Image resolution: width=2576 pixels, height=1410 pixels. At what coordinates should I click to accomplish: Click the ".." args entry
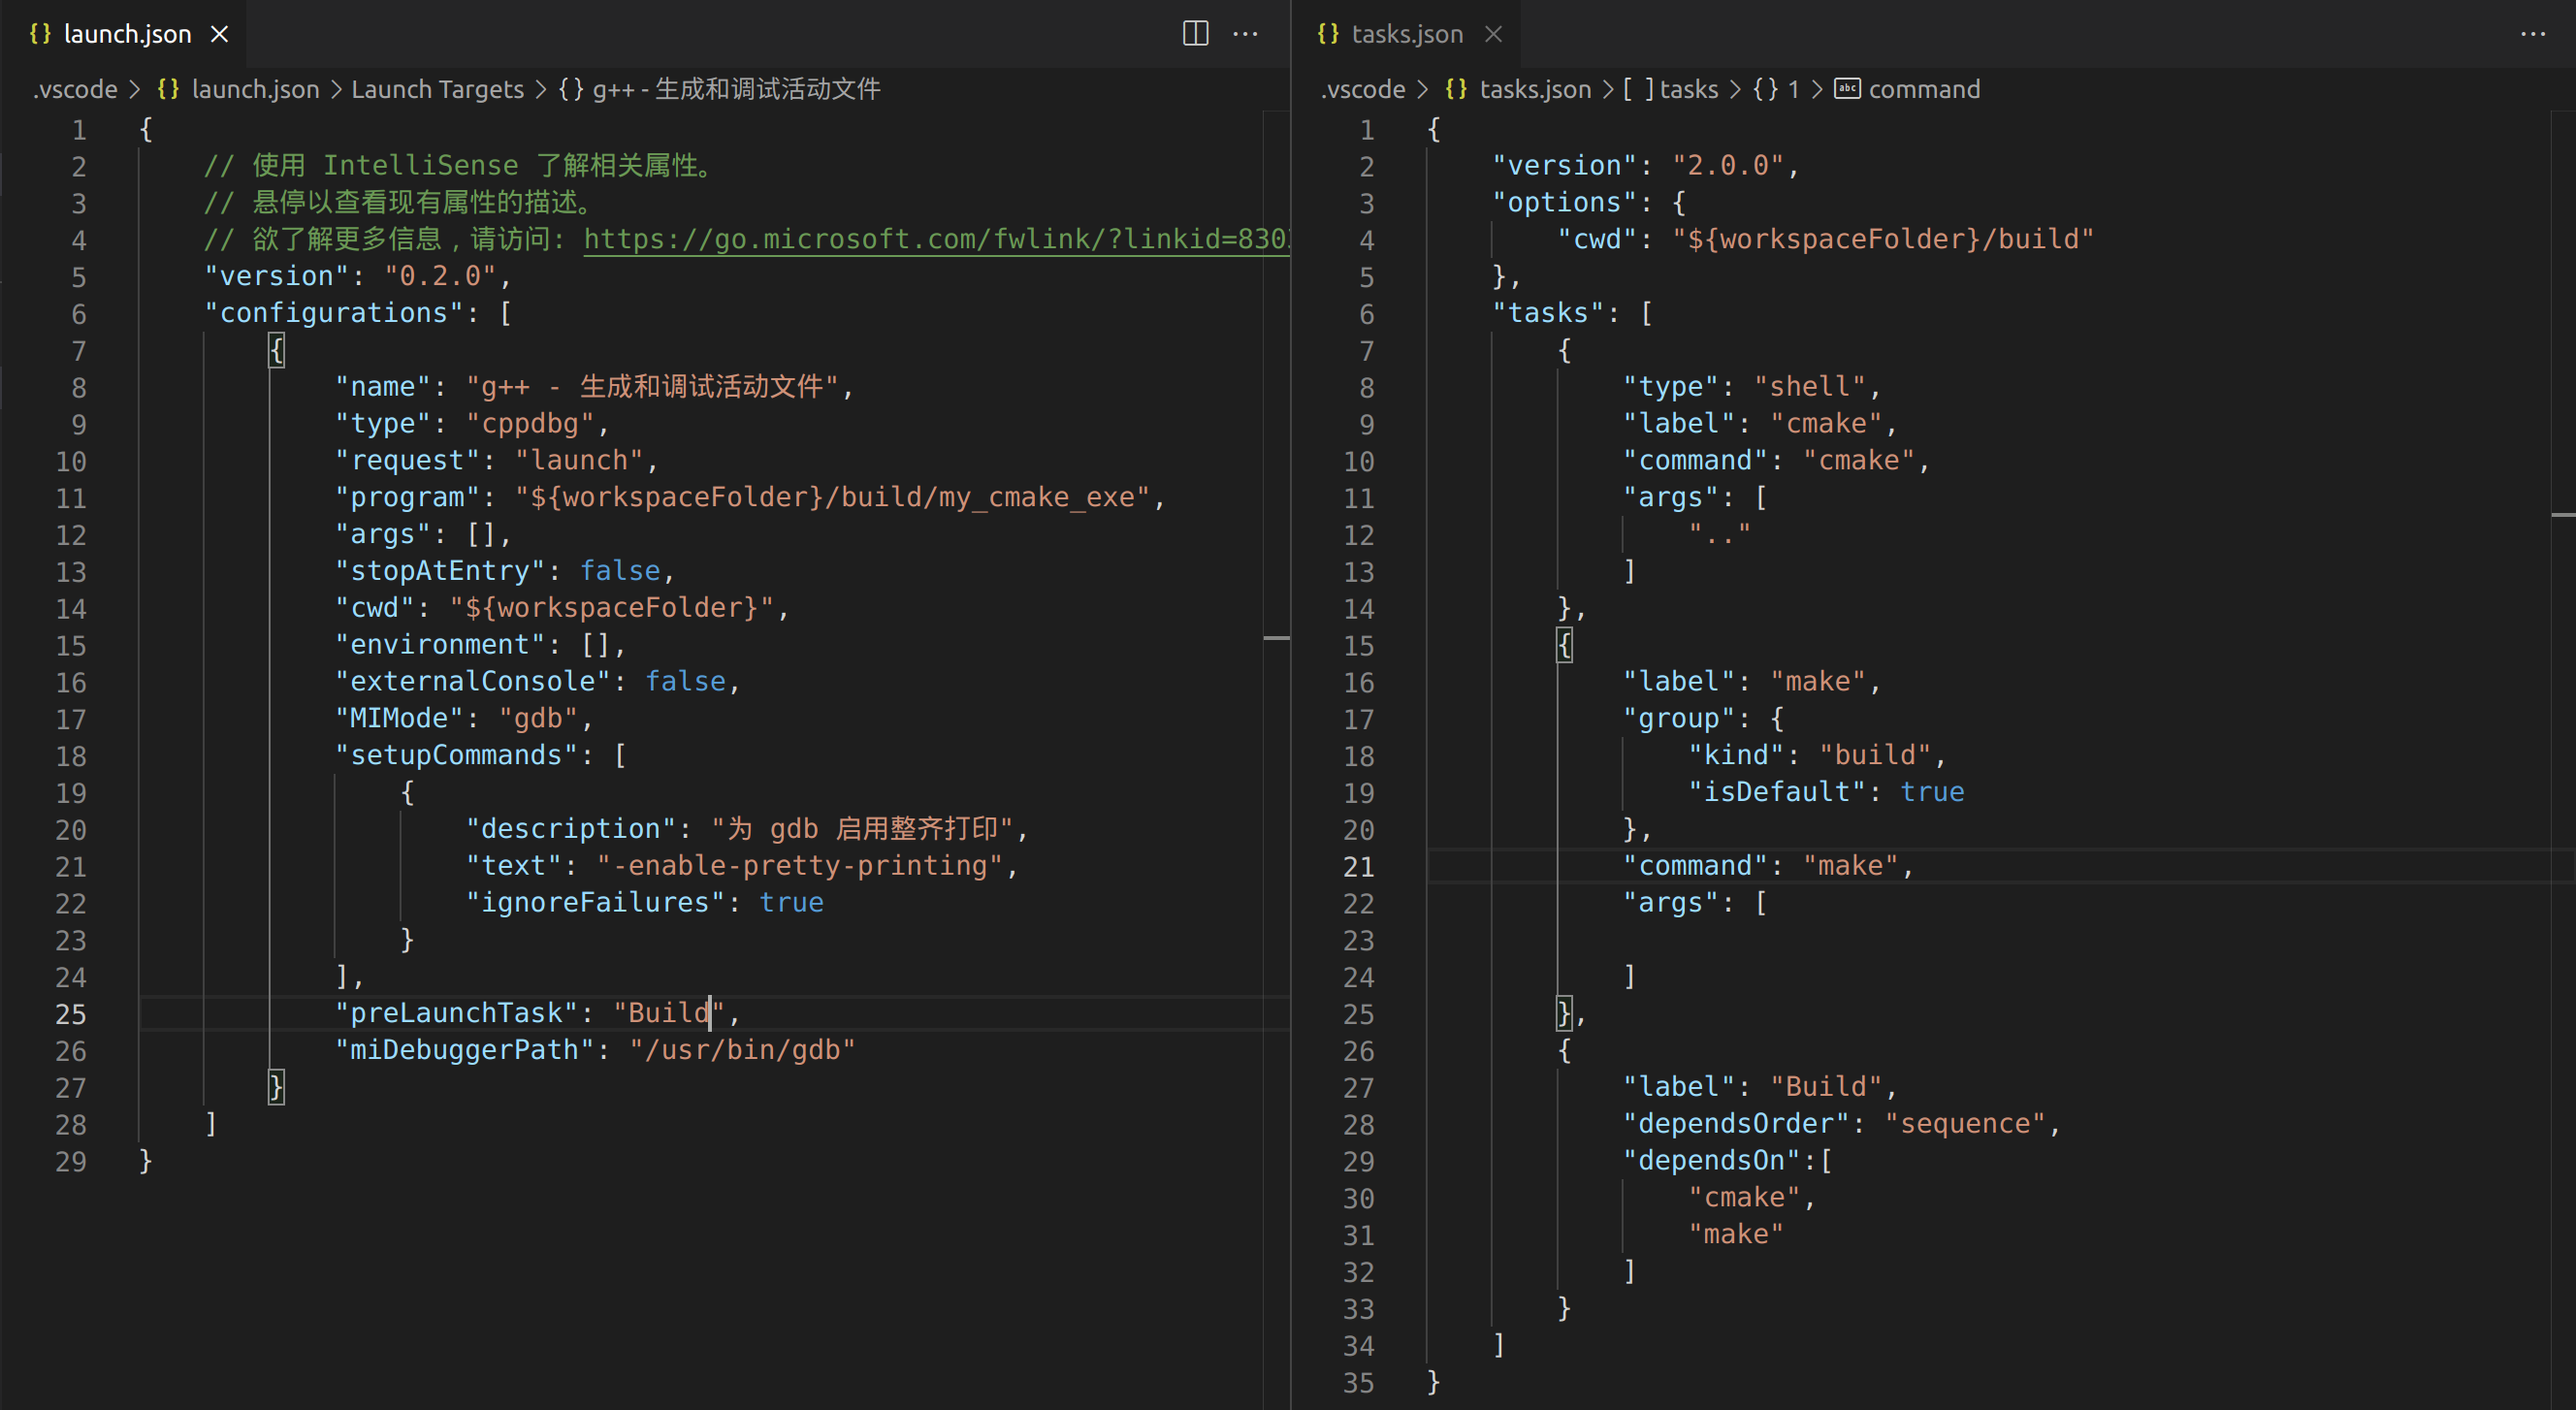click(1720, 534)
